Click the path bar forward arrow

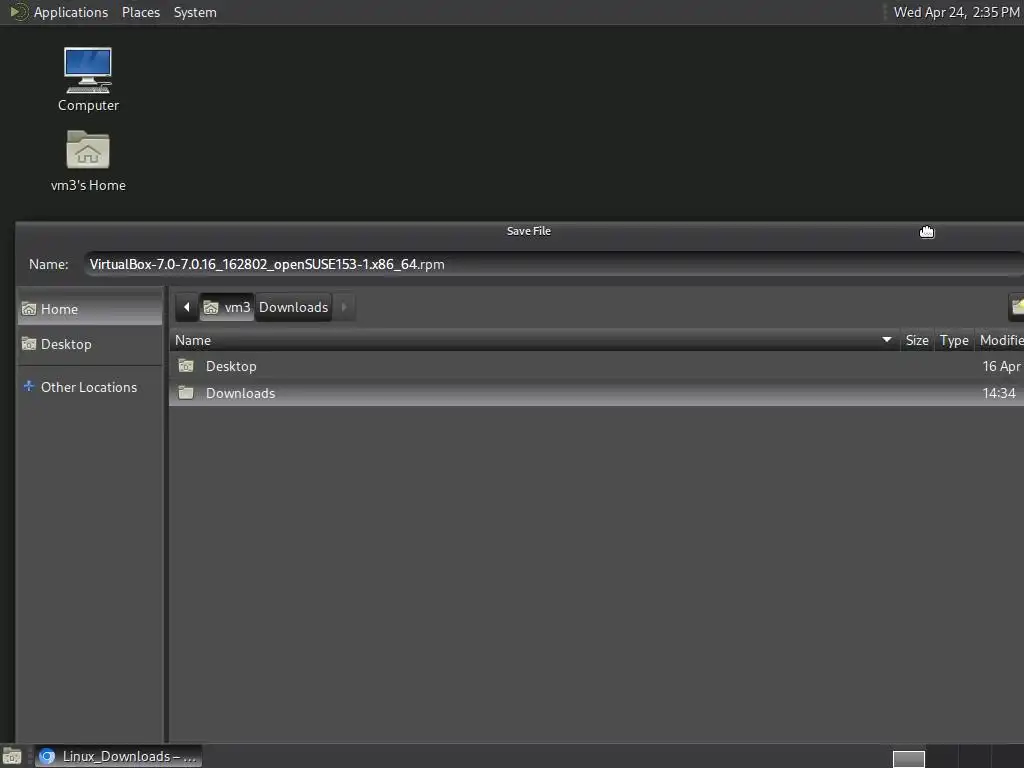pyautogui.click(x=344, y=307)
